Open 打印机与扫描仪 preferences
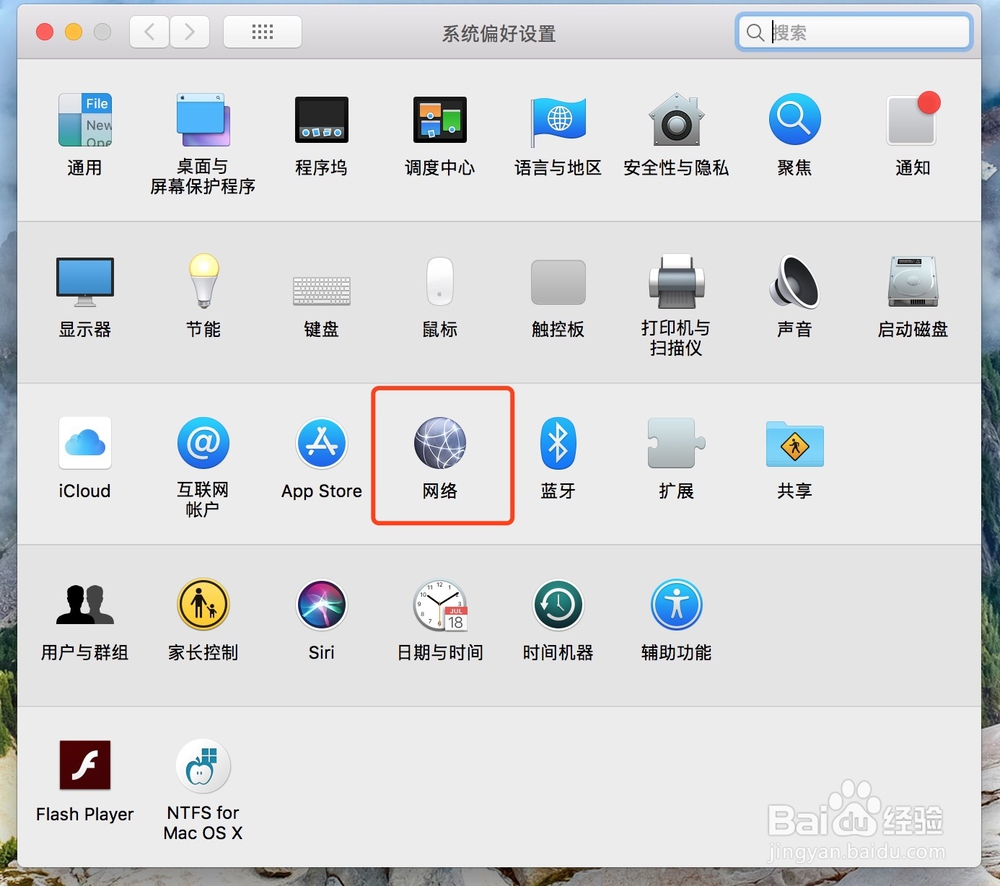The image size is (1000, 886). 676,281
